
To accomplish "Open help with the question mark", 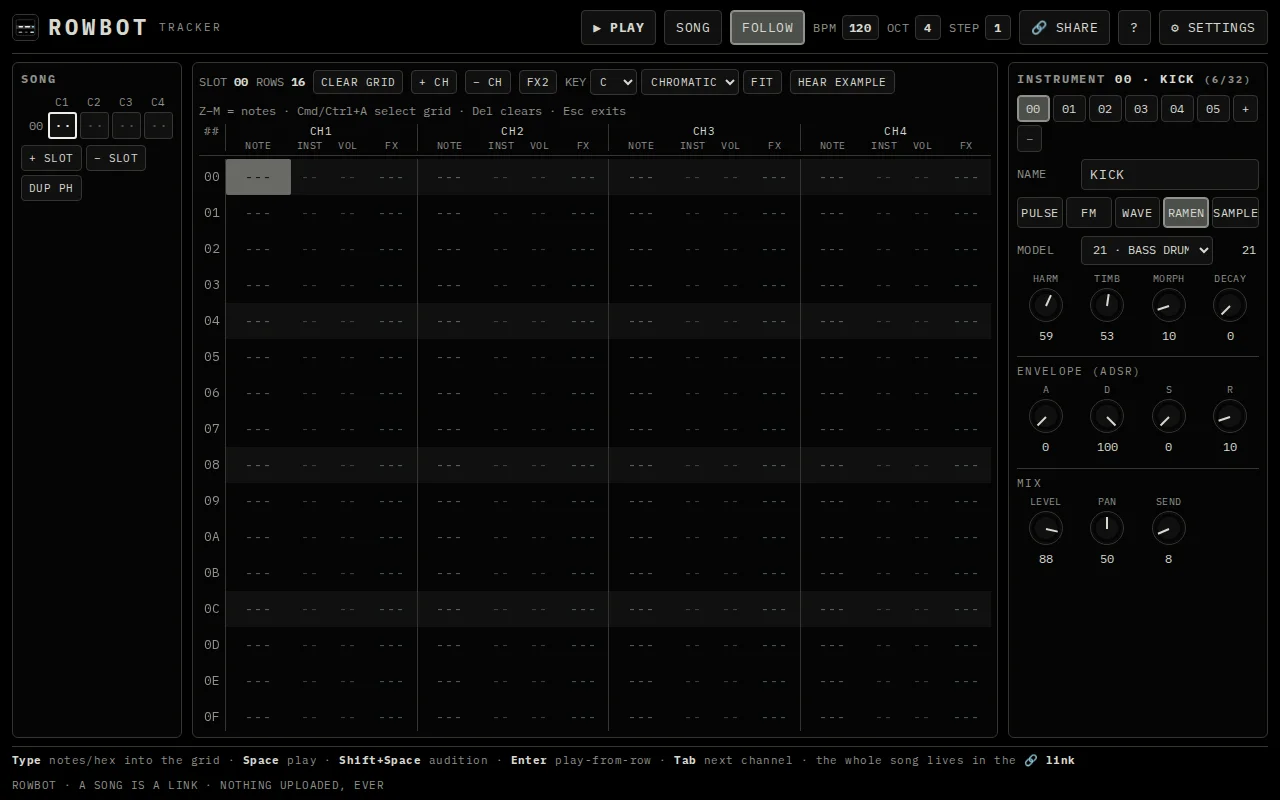I will tap(1134, 28).
